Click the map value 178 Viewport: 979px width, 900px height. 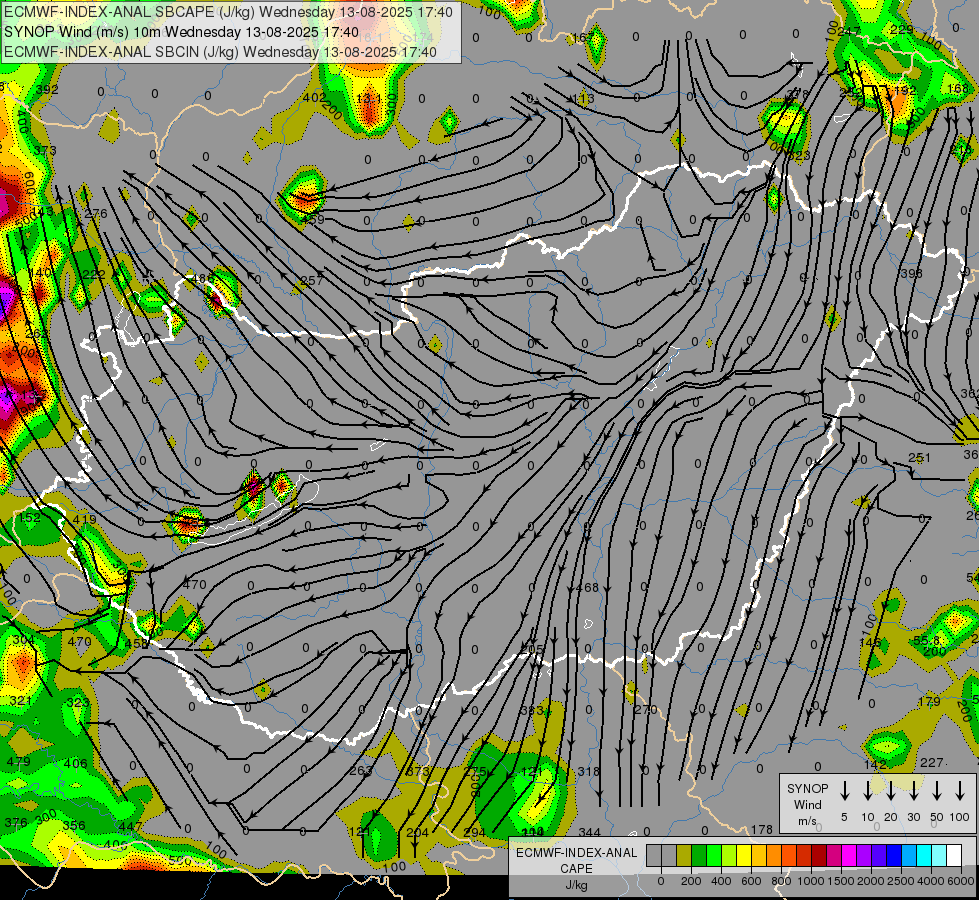coord(762,829)
